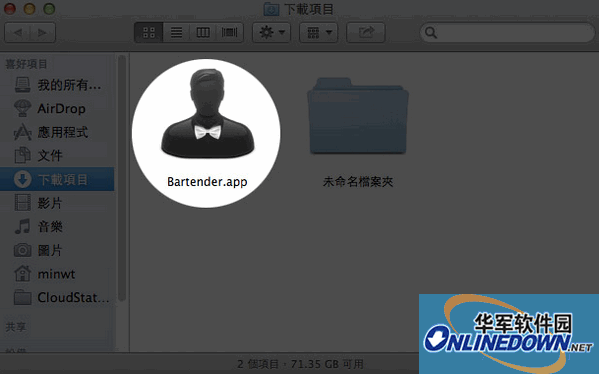The image size is (599, 374).
Task: Select the Bartender.app icon
Action: [207, 113]
